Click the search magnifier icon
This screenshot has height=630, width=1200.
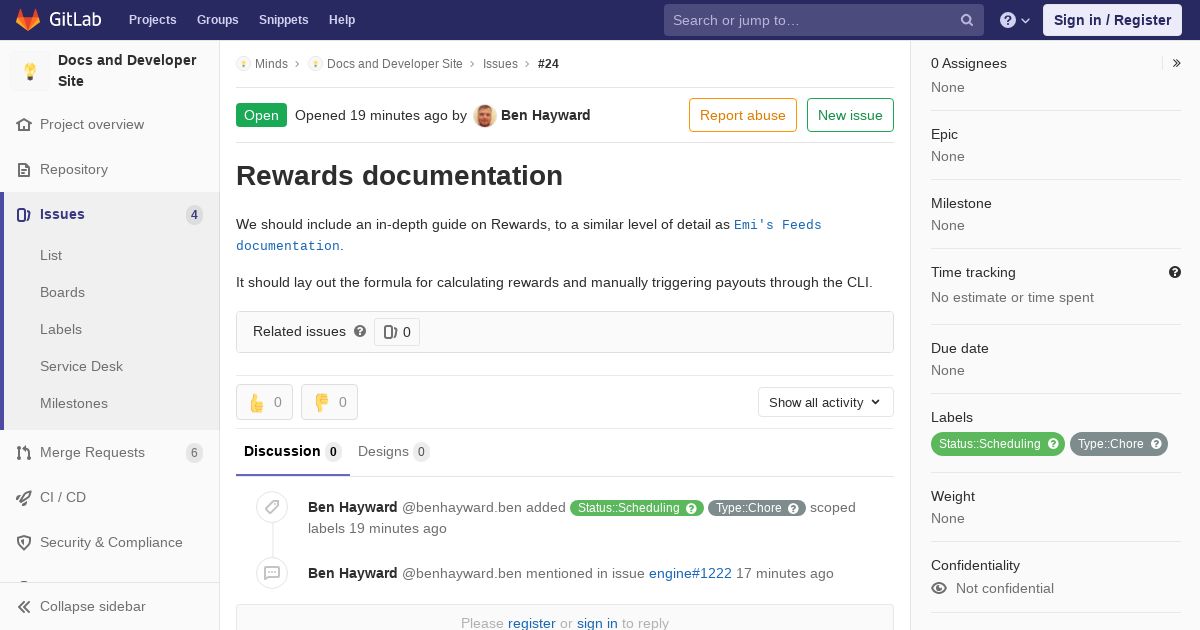point(967,20)
